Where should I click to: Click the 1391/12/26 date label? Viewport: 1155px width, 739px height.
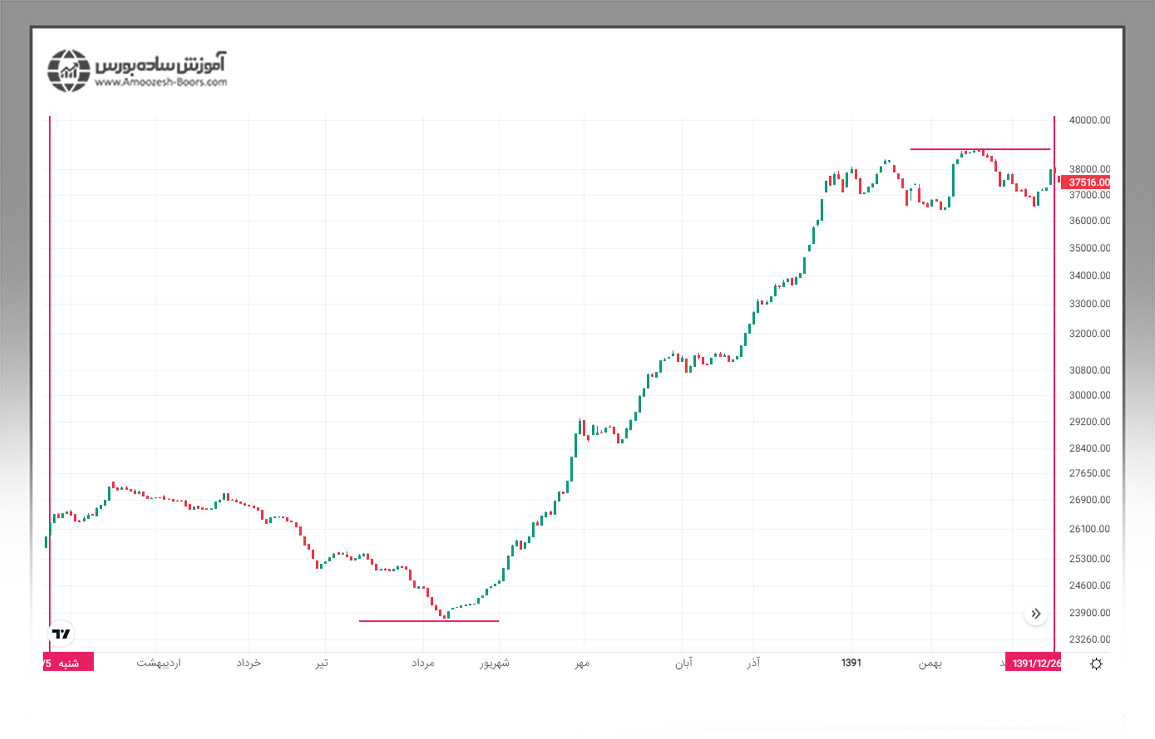[x=1037, y=663]
